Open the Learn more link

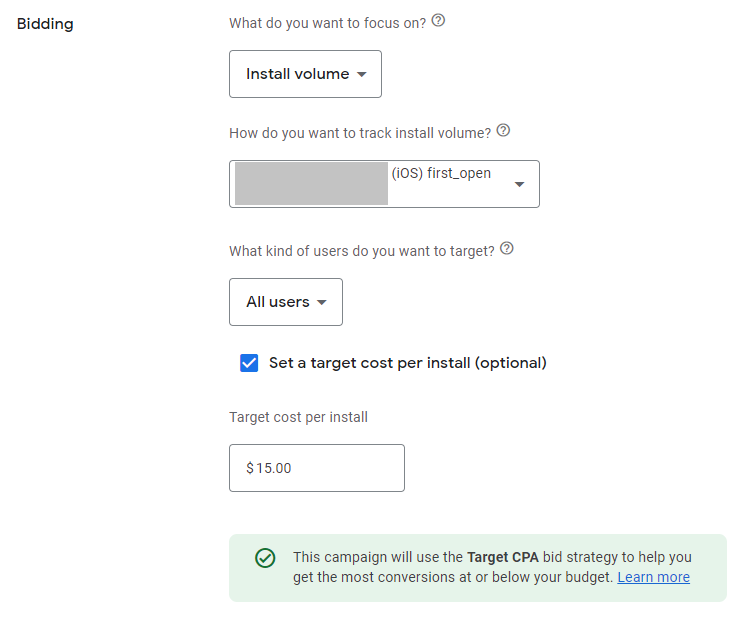pos(653,577)
